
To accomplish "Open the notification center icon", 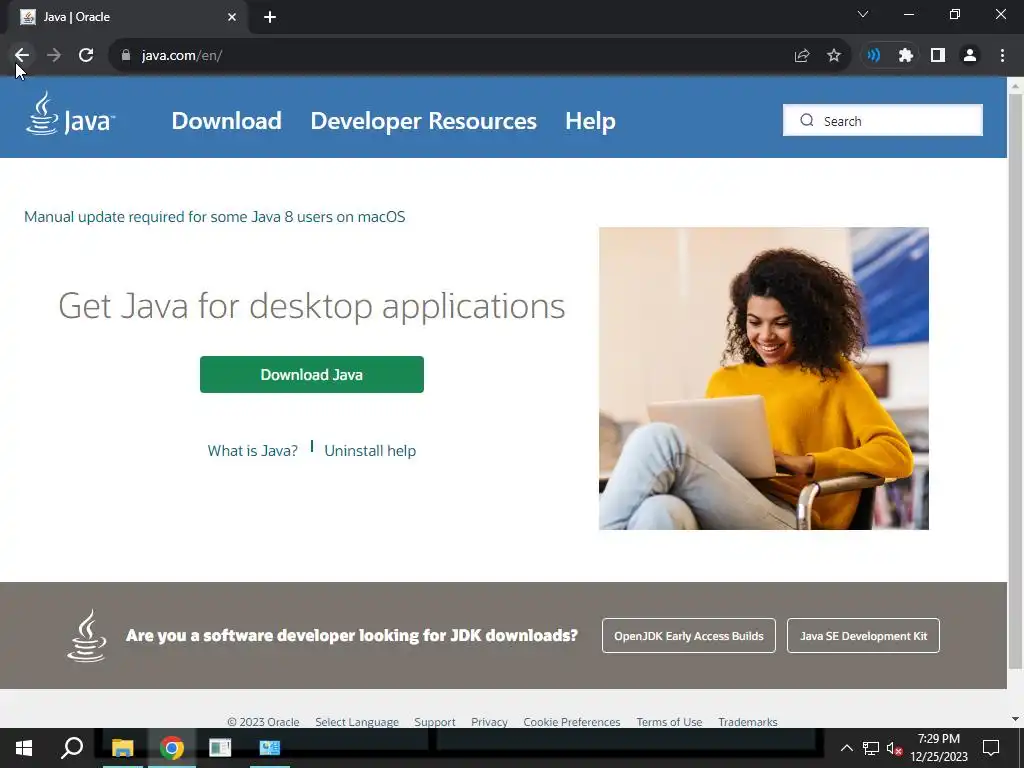I will (991, 748).
